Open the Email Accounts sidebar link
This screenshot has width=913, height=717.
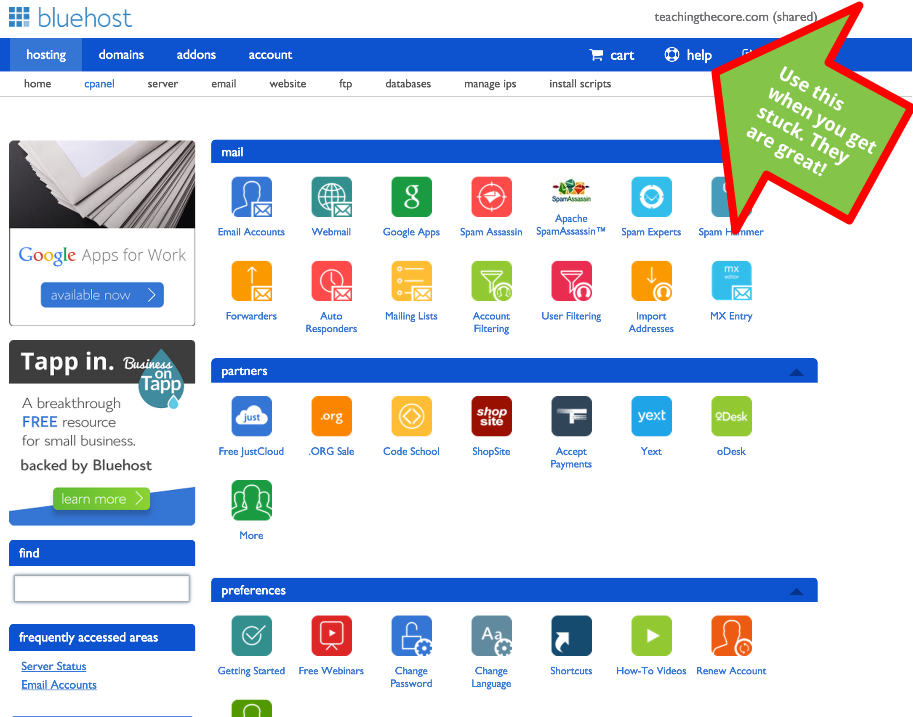pyautogui.click(x=59, y=685)
